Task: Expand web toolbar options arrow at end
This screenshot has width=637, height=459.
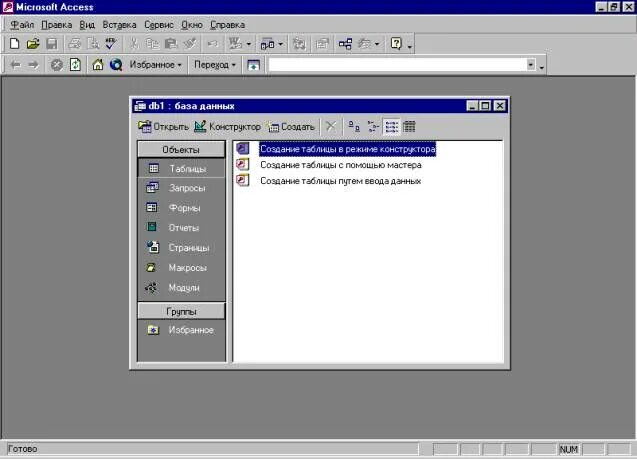Action: (542, 67)
